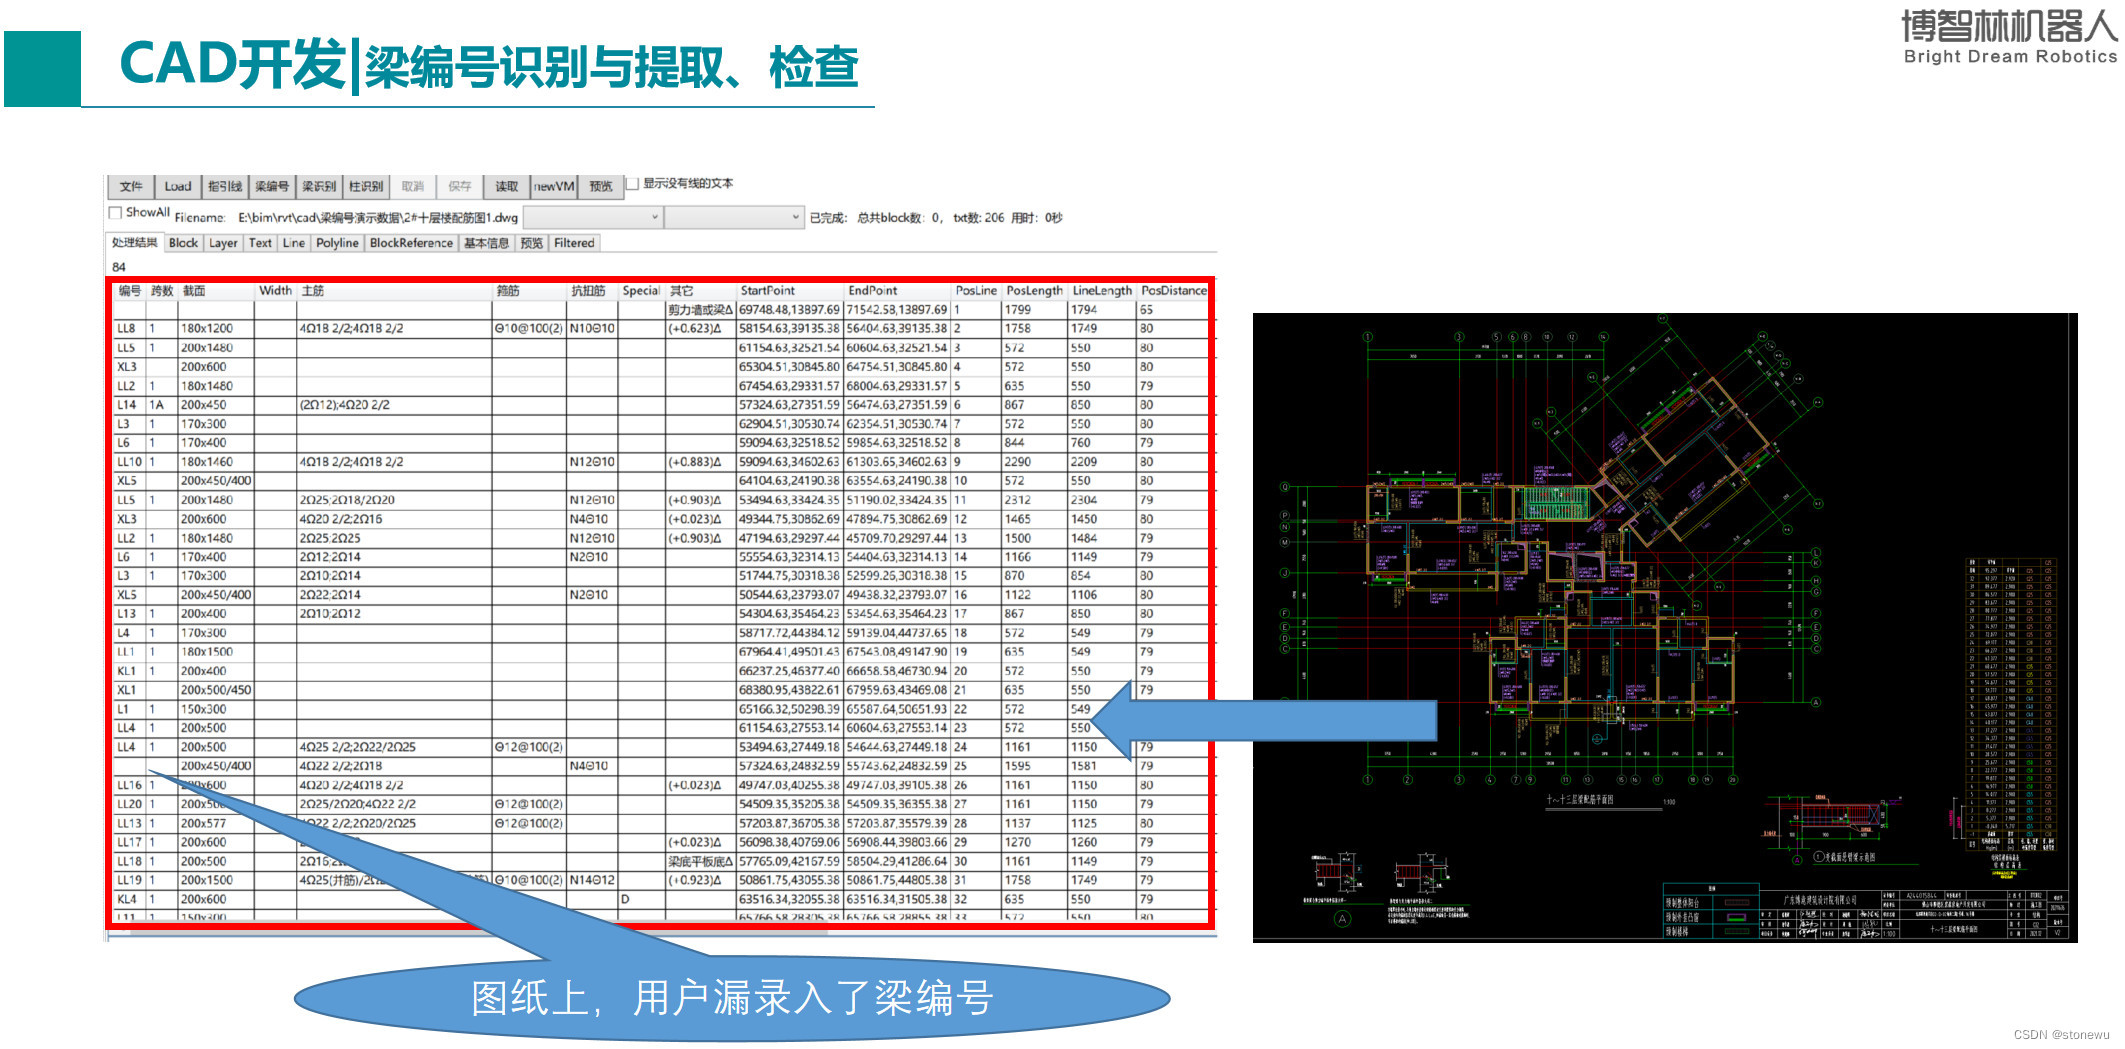Select the 柱识别 (column recognition) tool
Screen dimensions: 2125x1049
click(366, 186)
